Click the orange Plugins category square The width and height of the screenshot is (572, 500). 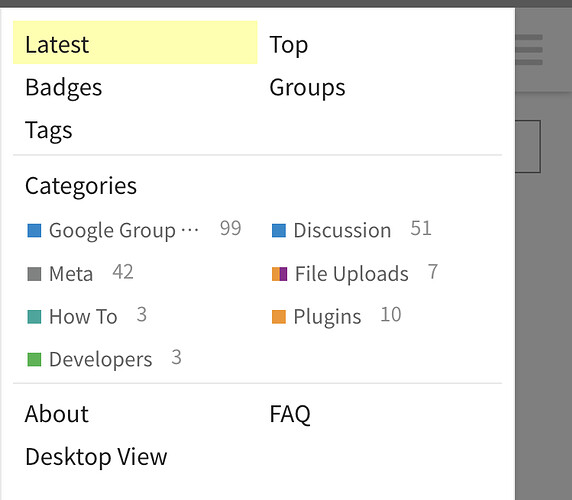pyautogui.click(x=279, y=317)
